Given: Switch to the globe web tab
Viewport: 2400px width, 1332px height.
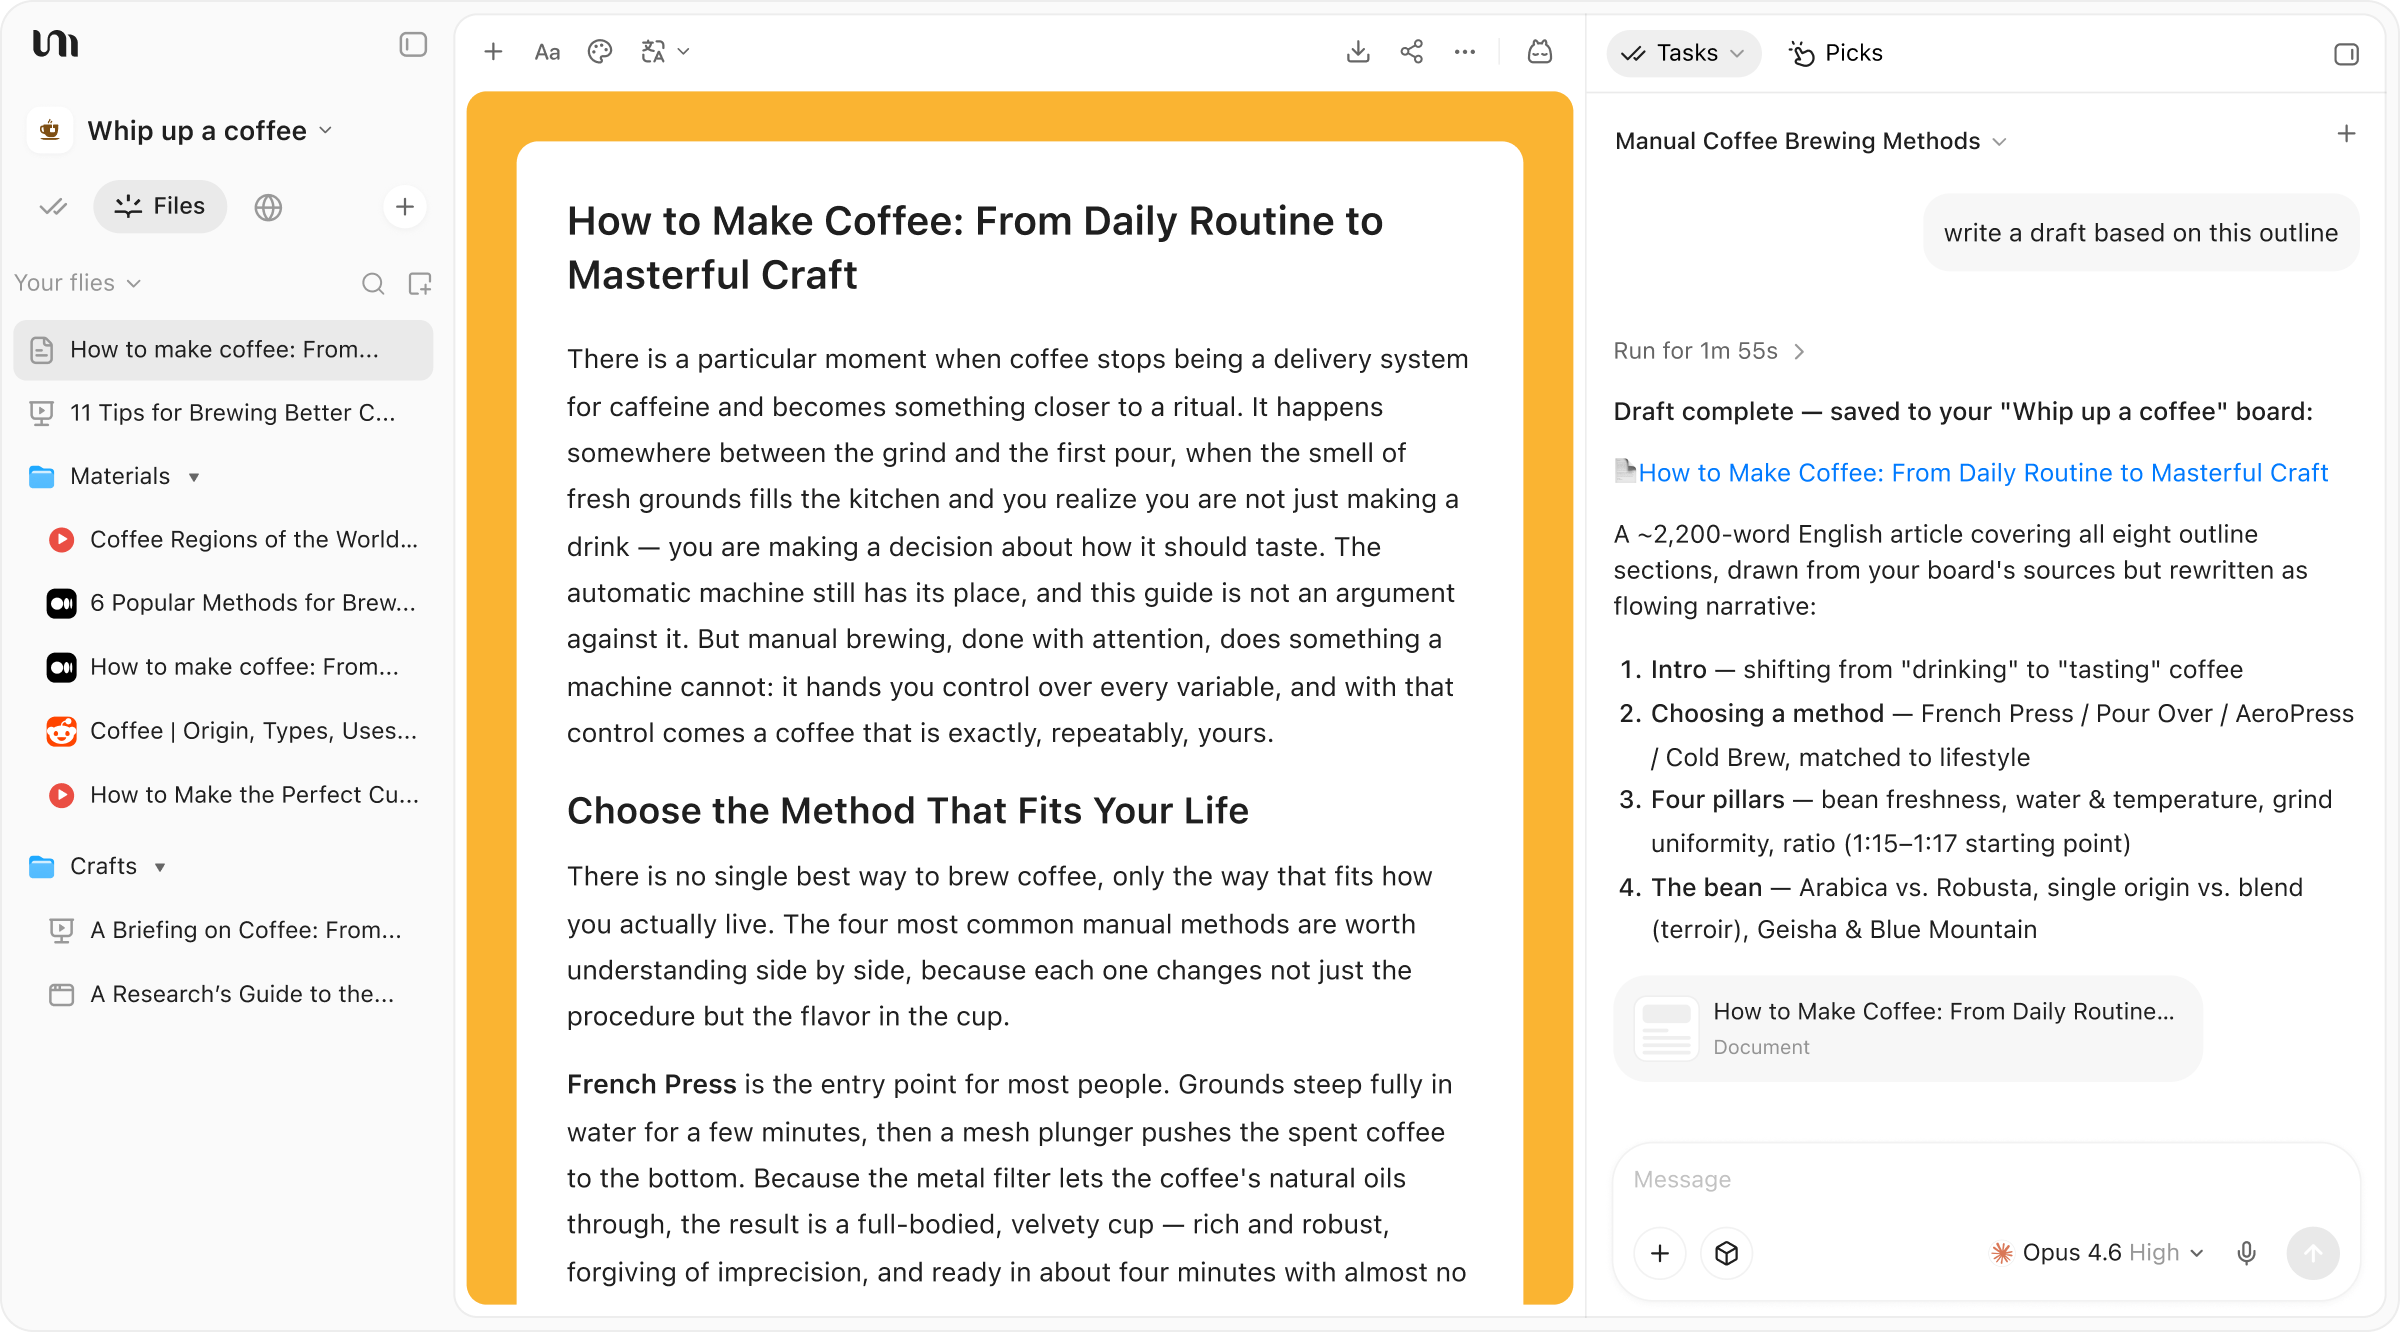Looking at the screenshot, I should click(268, 207).
